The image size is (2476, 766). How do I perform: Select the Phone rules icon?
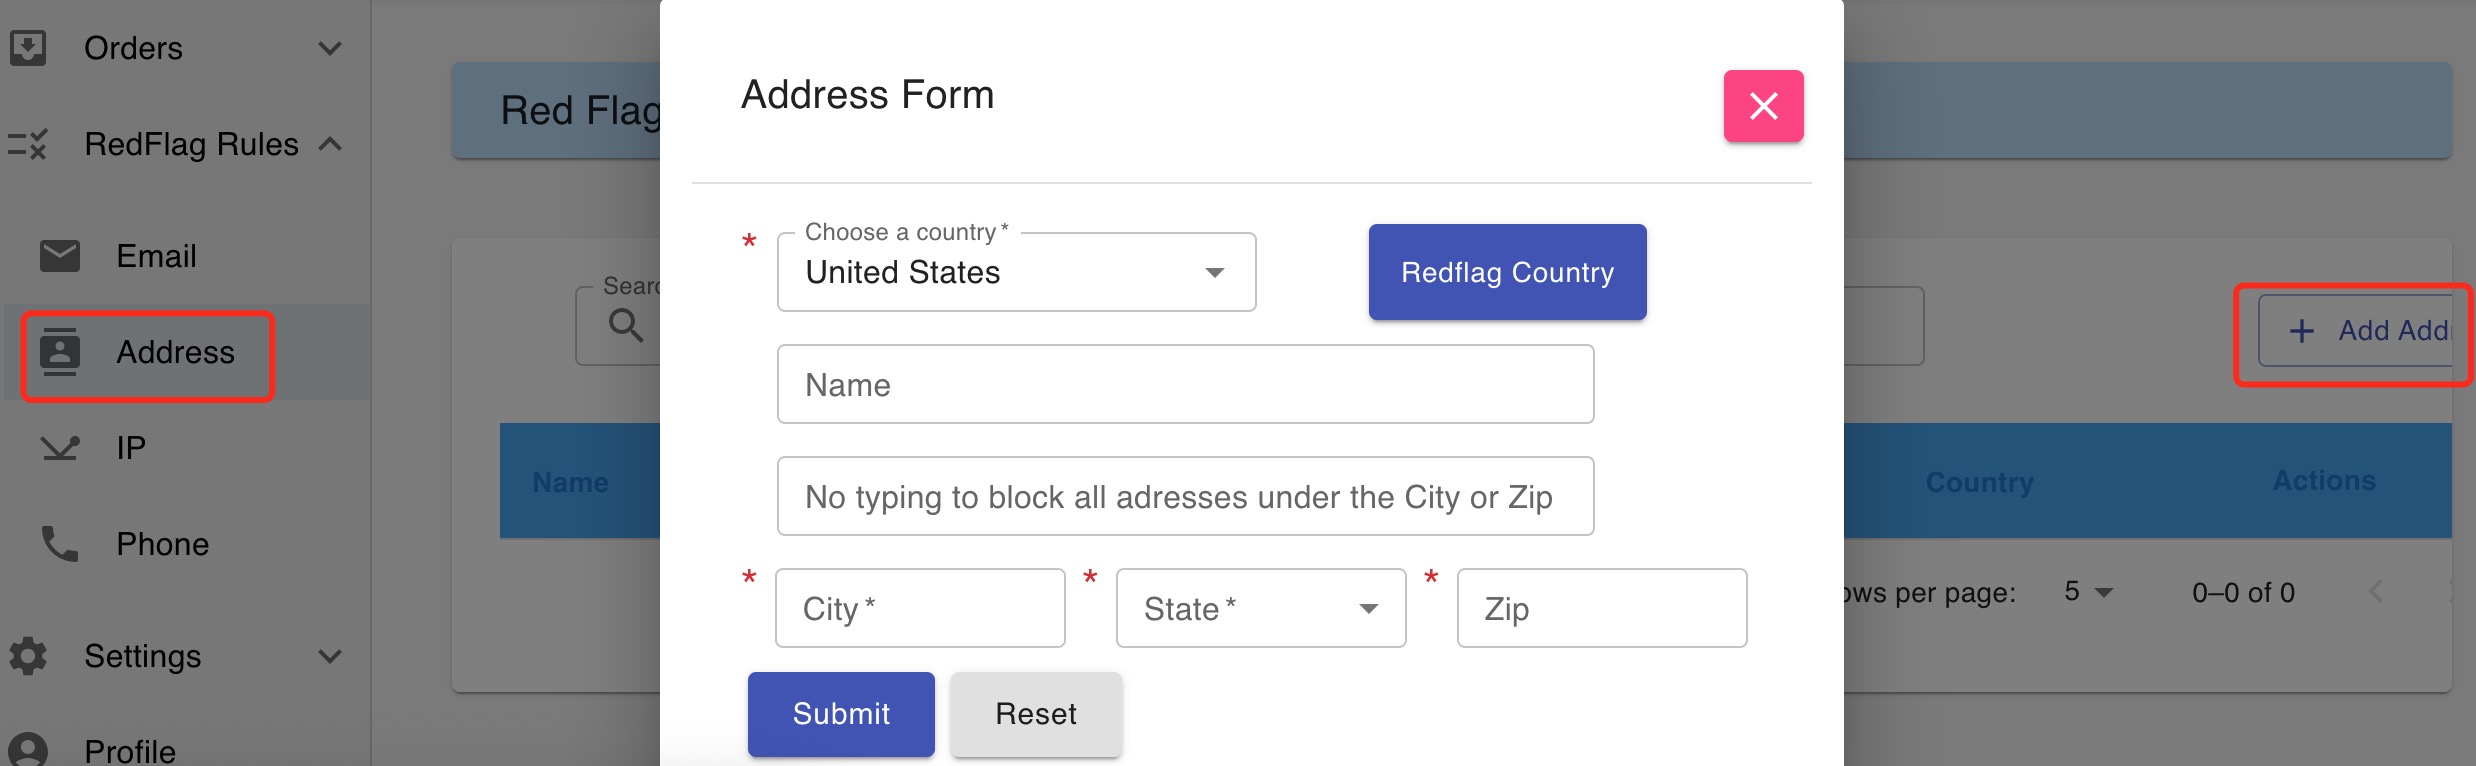[60, 543]
